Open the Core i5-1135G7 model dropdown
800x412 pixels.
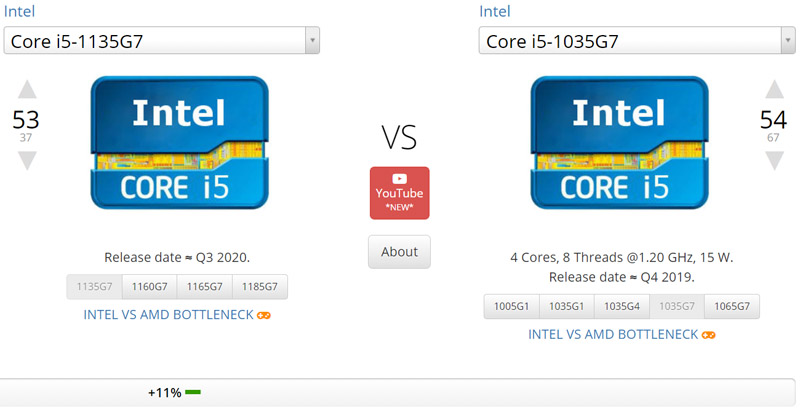[162, 41]
